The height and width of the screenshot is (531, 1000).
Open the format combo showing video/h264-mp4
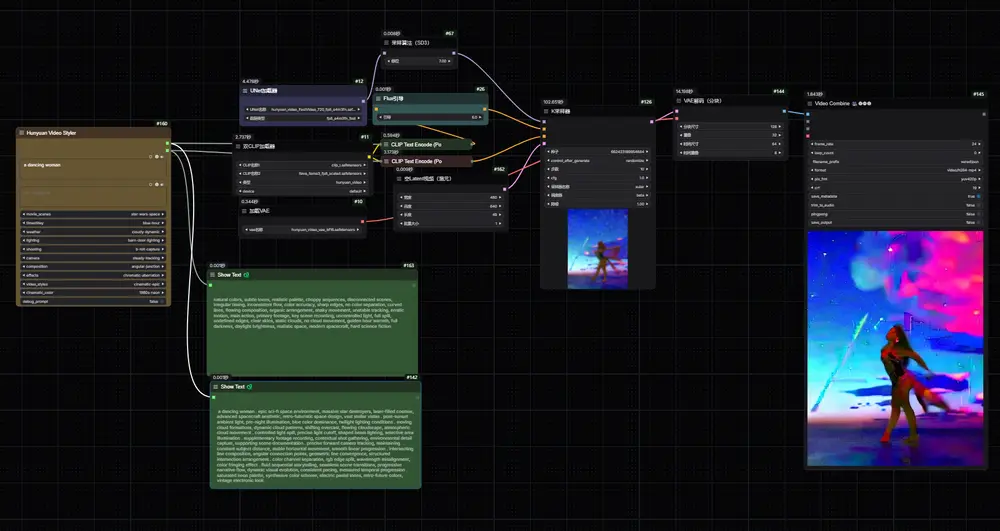[x=895, y=170]
